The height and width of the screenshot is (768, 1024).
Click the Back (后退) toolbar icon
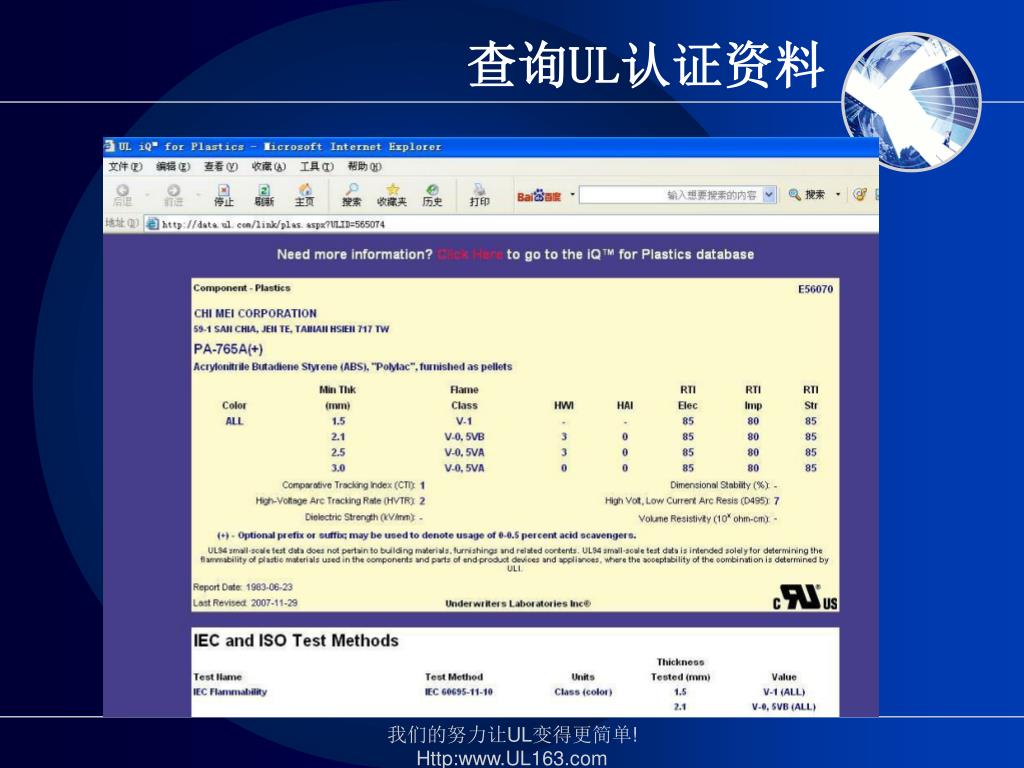click(122, 195)
